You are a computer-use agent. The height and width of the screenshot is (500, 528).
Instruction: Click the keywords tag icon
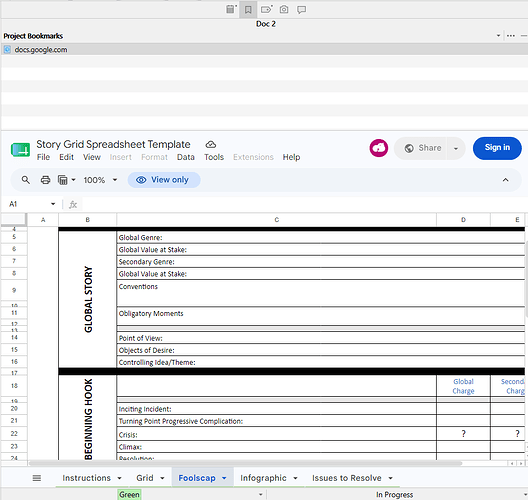(x=266, y=9)
